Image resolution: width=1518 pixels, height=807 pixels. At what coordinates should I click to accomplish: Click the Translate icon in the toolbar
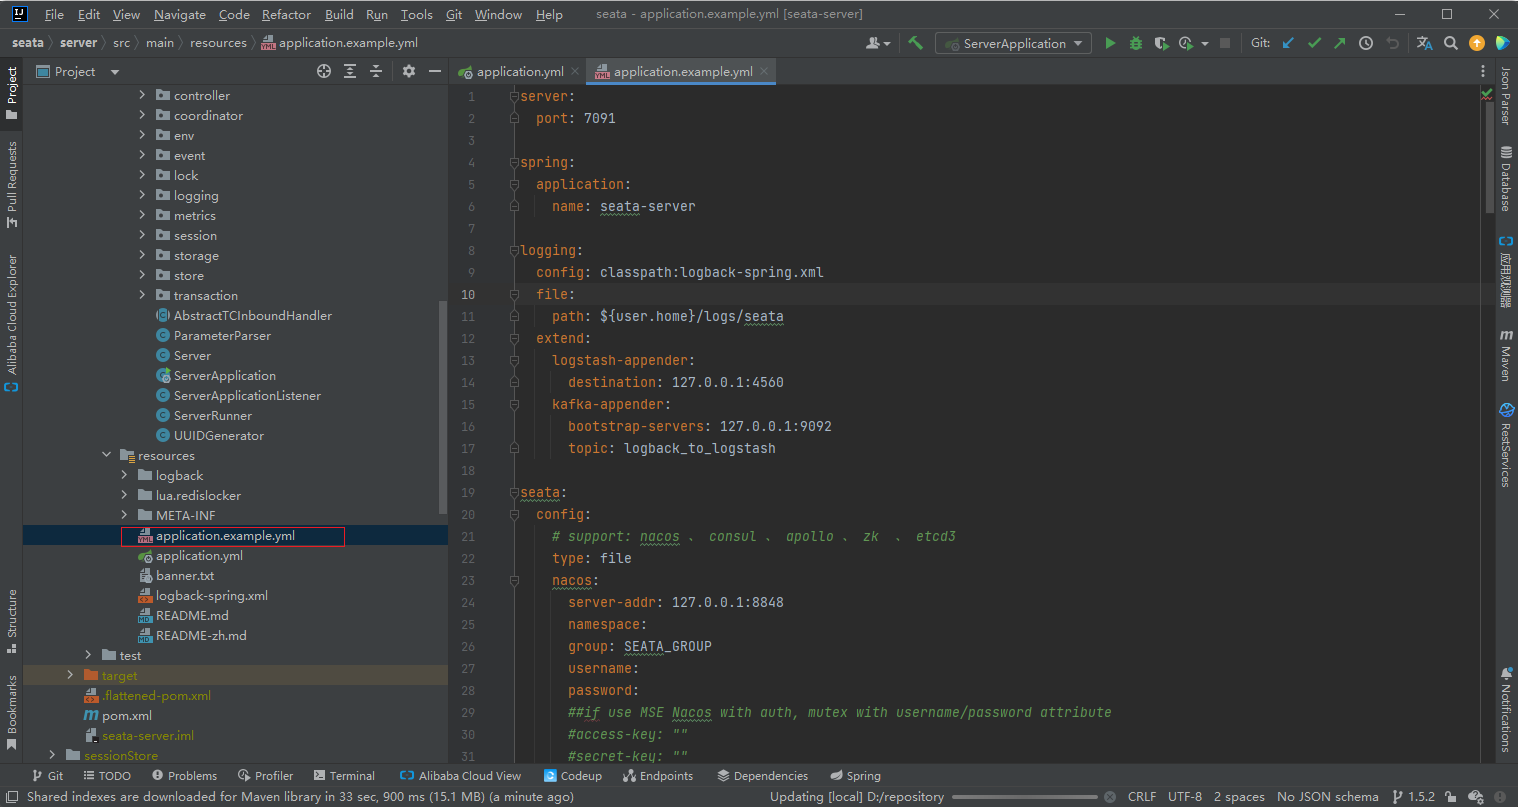pyautogui.click(x=1425, y=43)
